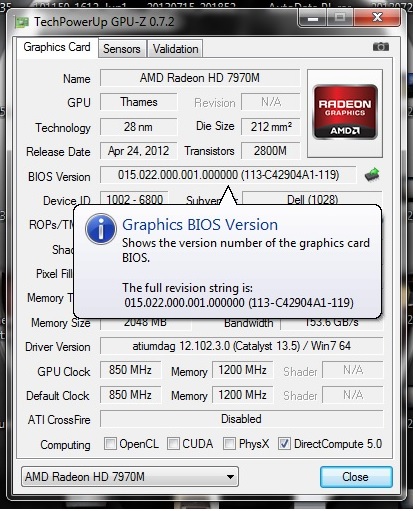The height and width of the screenshot is (511, 415).
Task: Click the ATI CrossFire Disabled field
Action: 242,419
